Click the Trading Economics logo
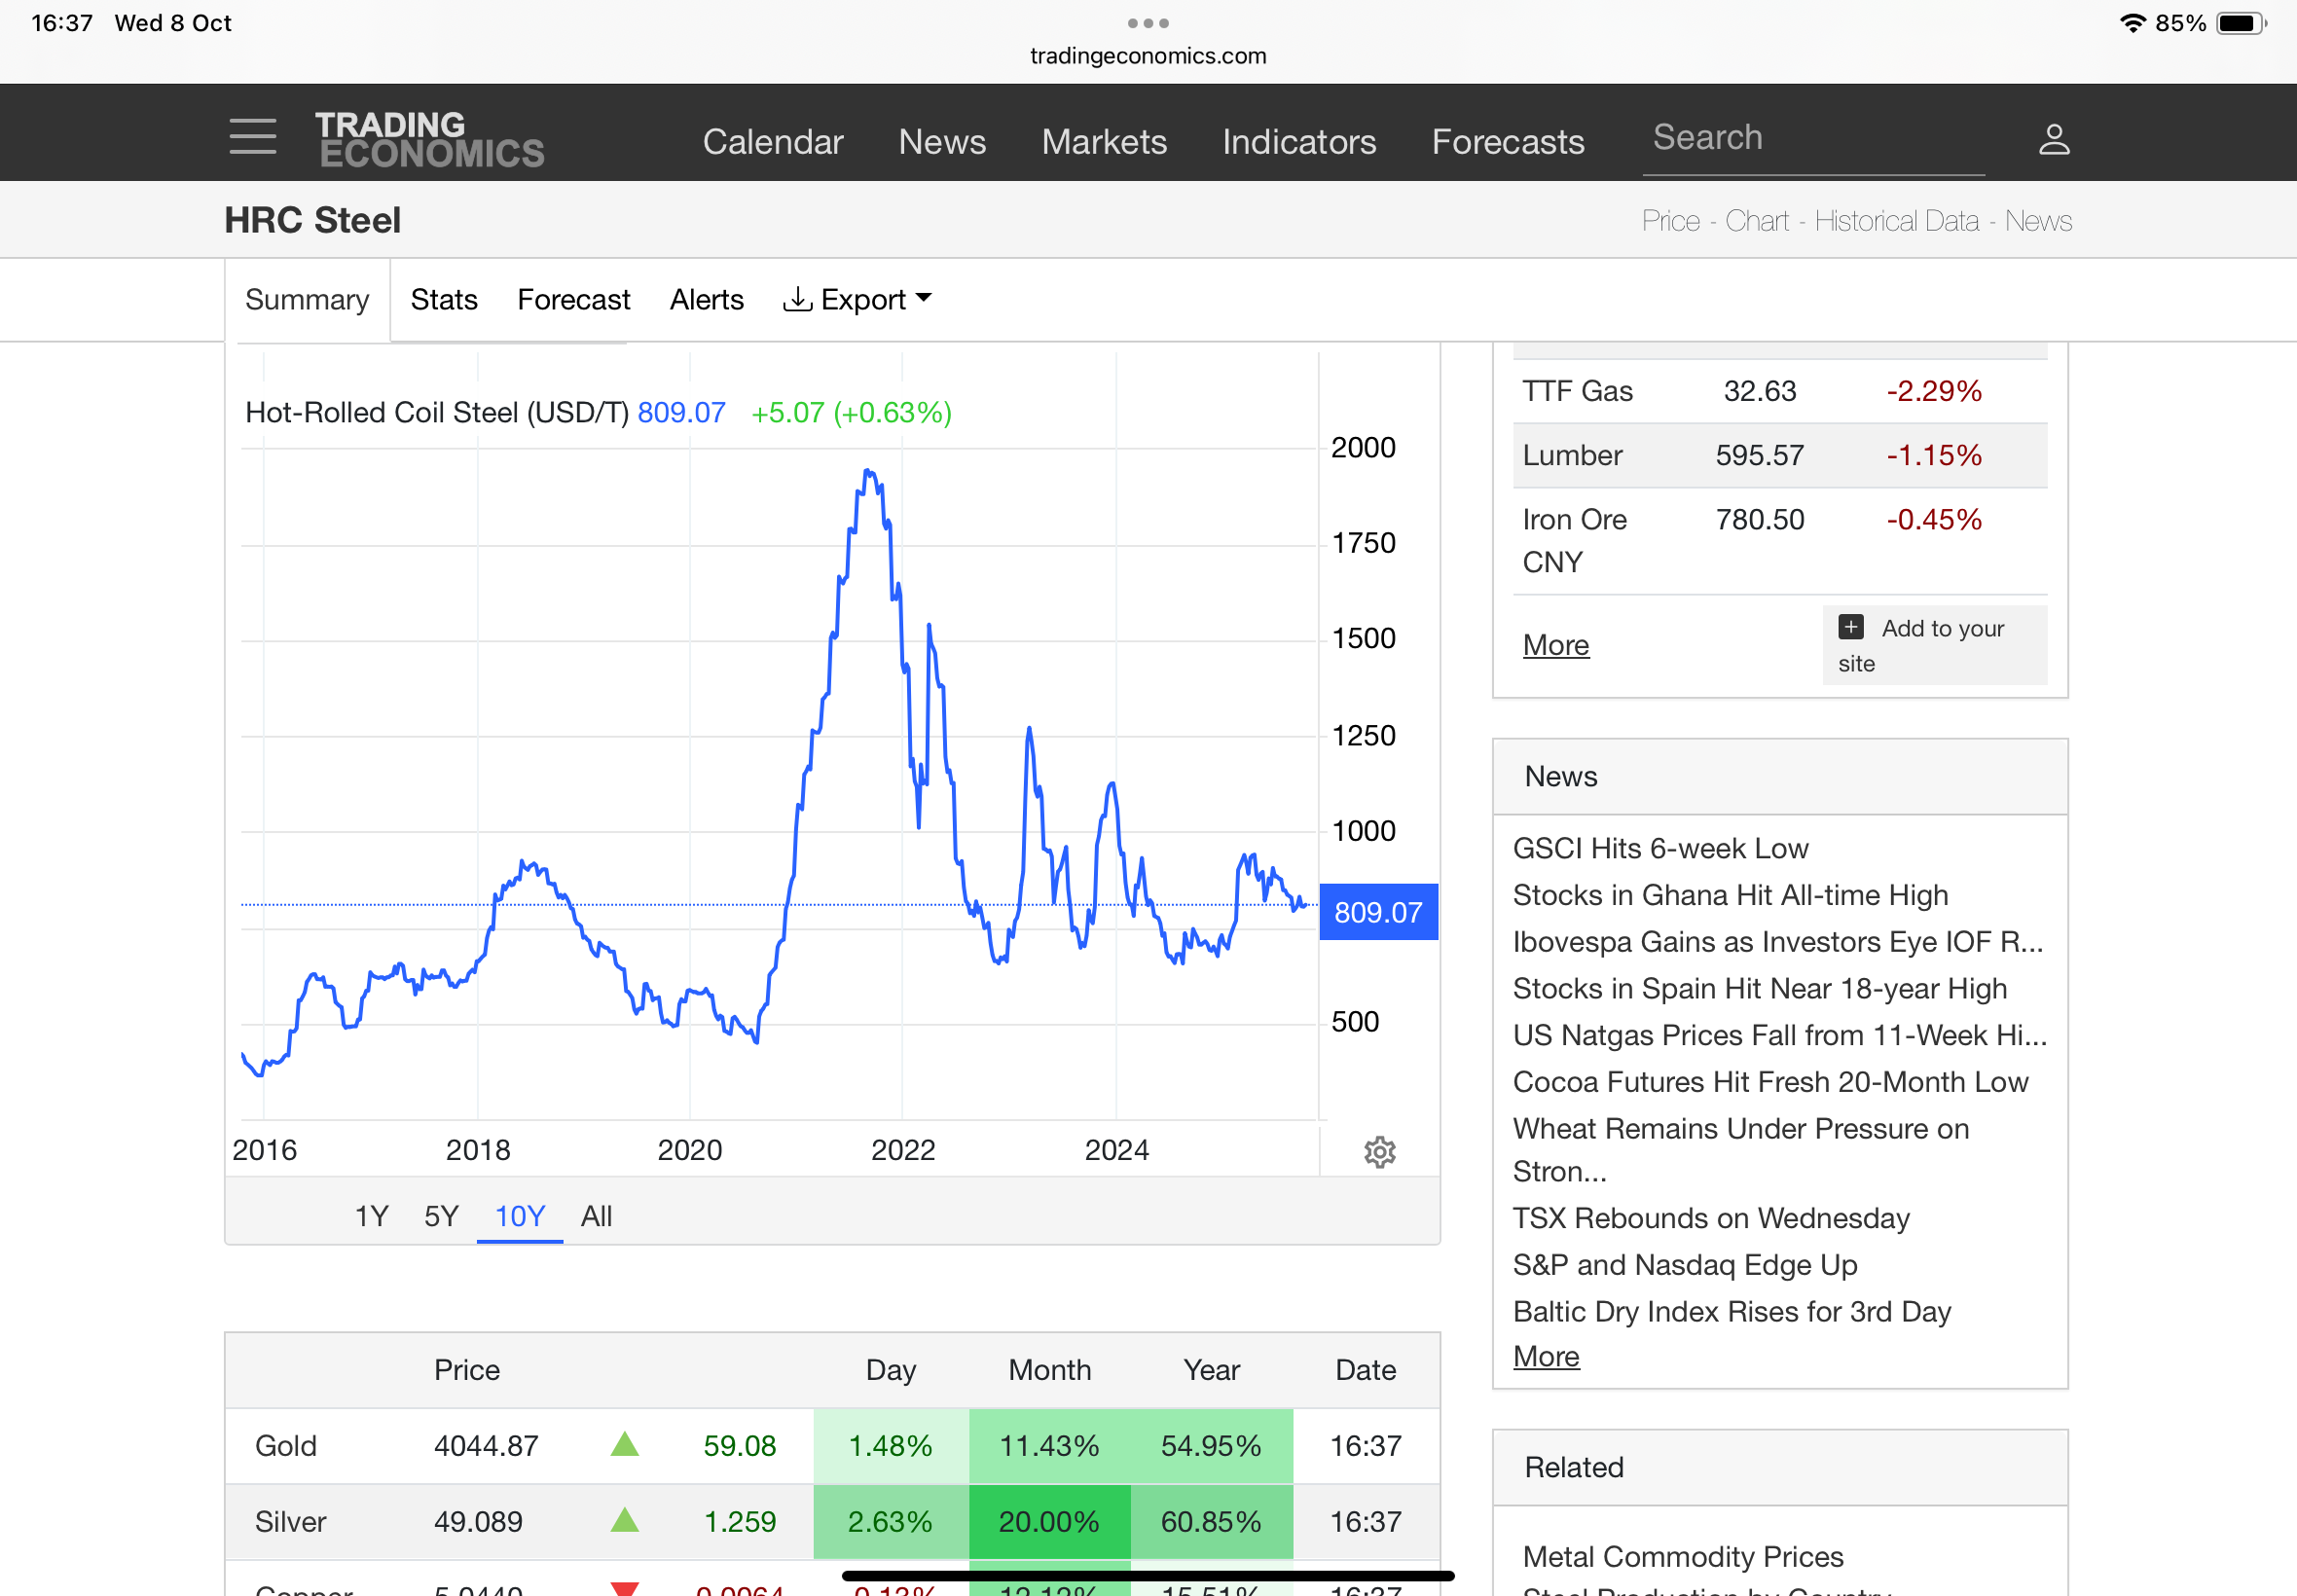The width and height of the screenshot is (2297, 1596). [430, 139]
